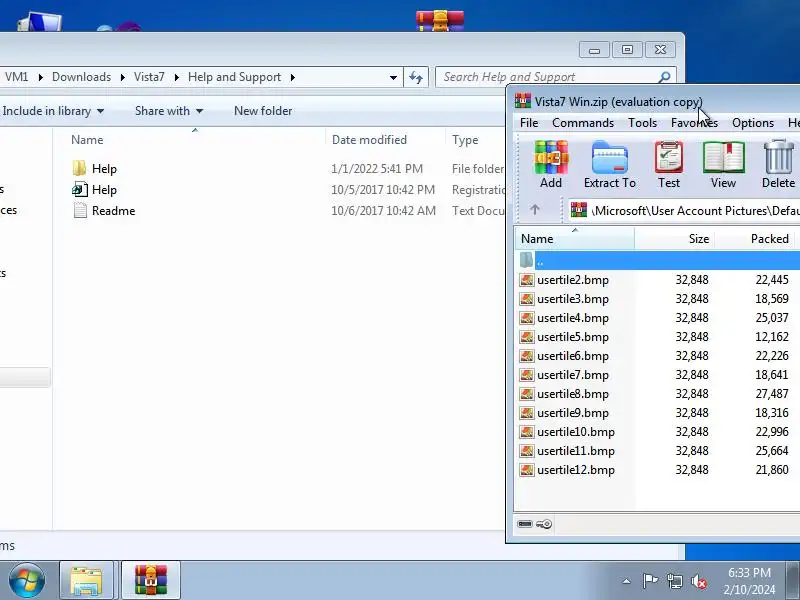Click the muted volume tray icon
Image resolution: width=800 pixels, height=600 pixels.
(x=699, y=581)
